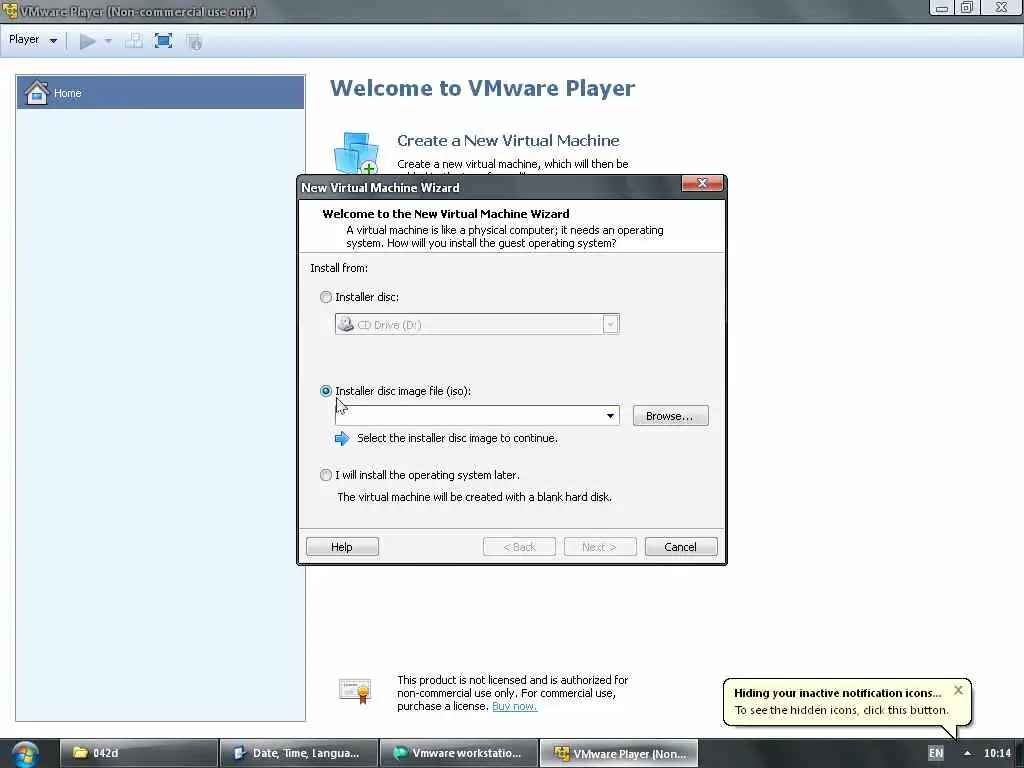
Task: Close the New Virtual Machine Wizard dialog
Action: click(702, 184)
